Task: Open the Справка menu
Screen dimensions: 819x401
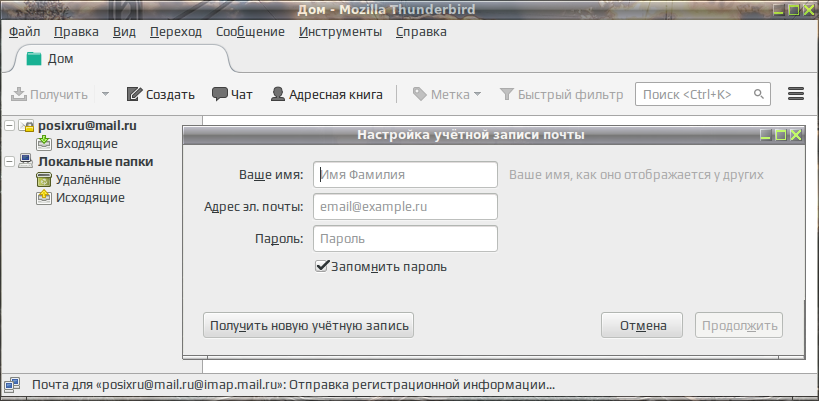Action: coord(421,32)
